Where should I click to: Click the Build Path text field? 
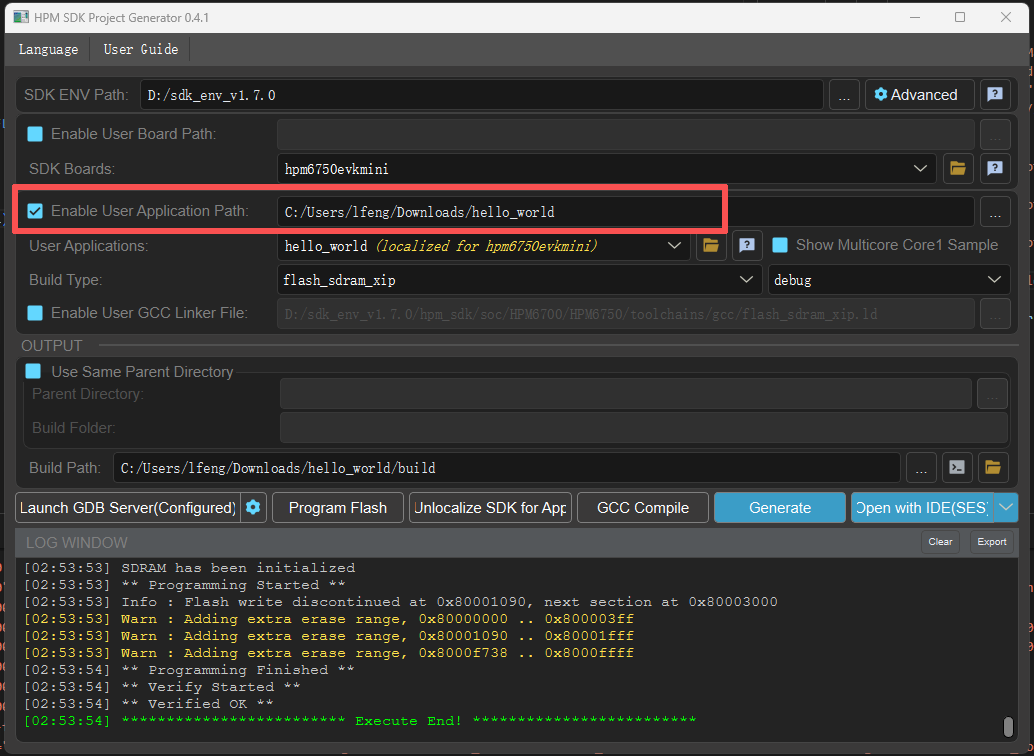pos(506,468)
